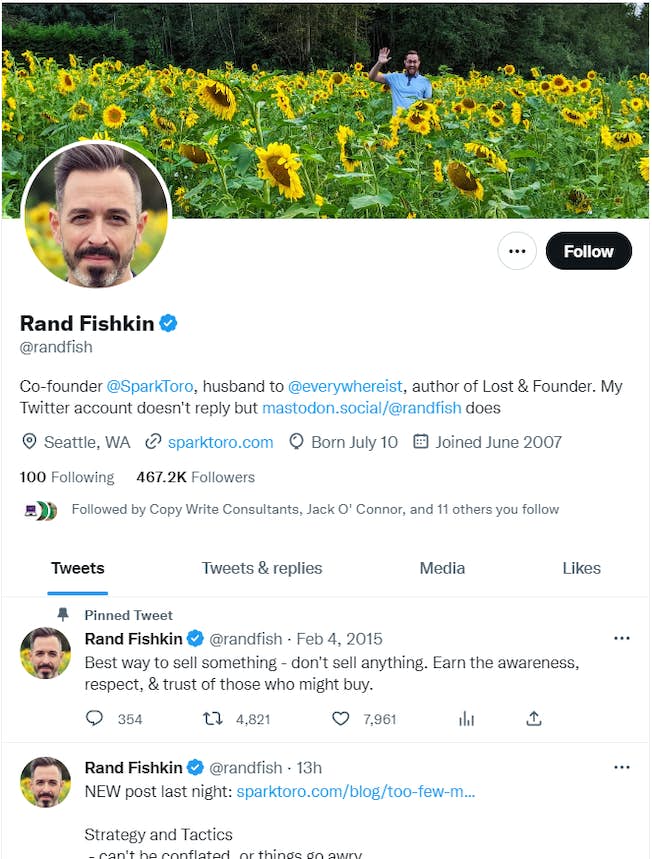This screenshot has width=652, height=859.
Task: Switch to the Media tab
Action: (x=442, y=568)
